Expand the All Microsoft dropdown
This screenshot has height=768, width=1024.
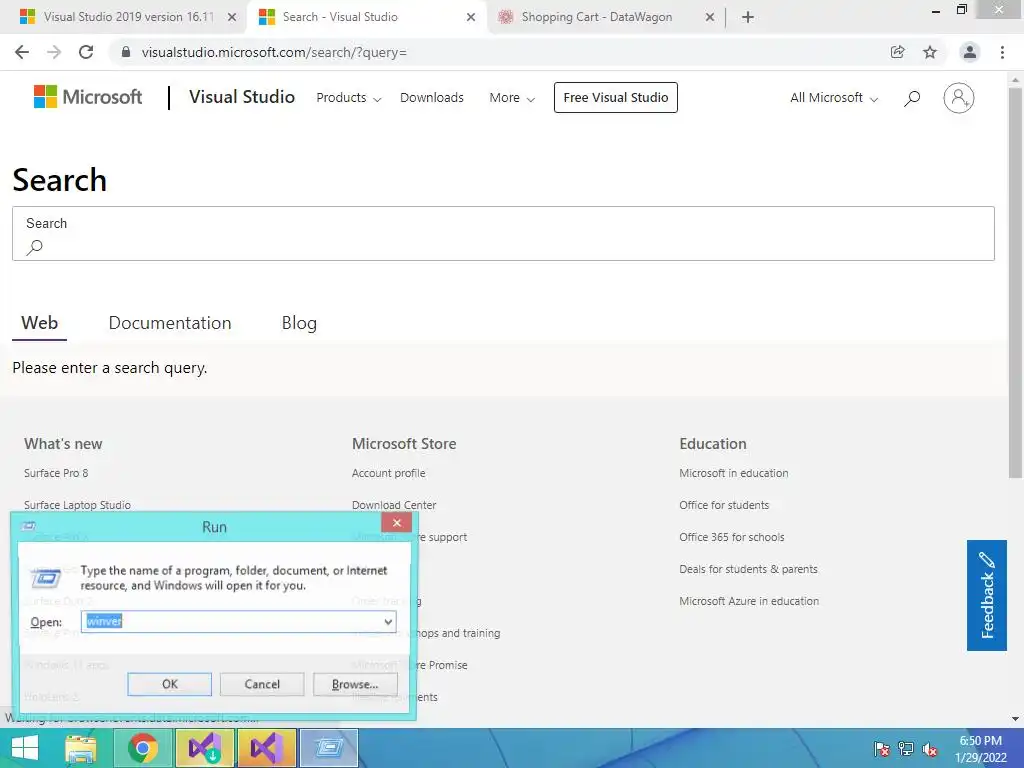(x=834, y=98)
